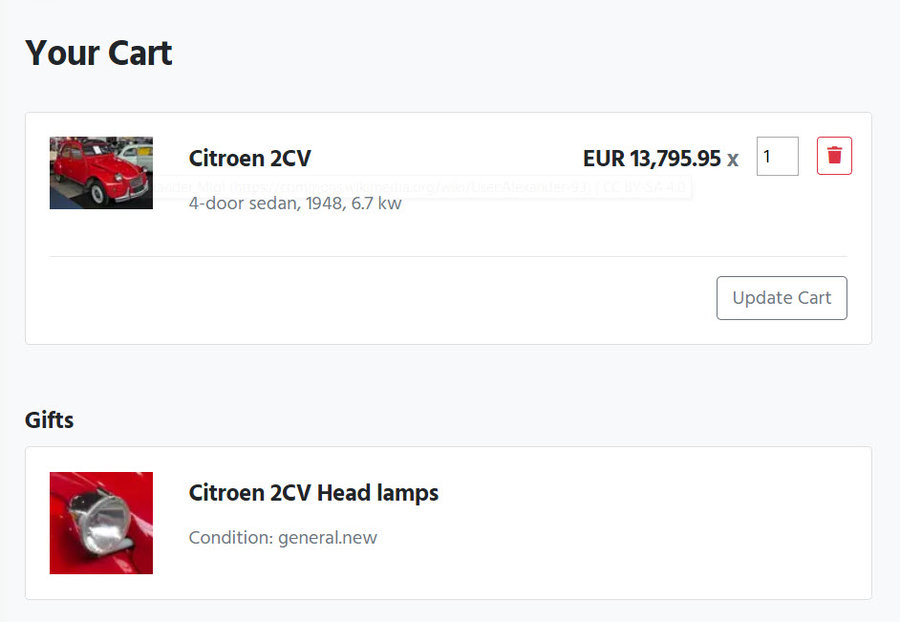Click the multiplication x beside the price
Image resolution: width=900 pixels, height=622 pixels.
tap(732, 159)
